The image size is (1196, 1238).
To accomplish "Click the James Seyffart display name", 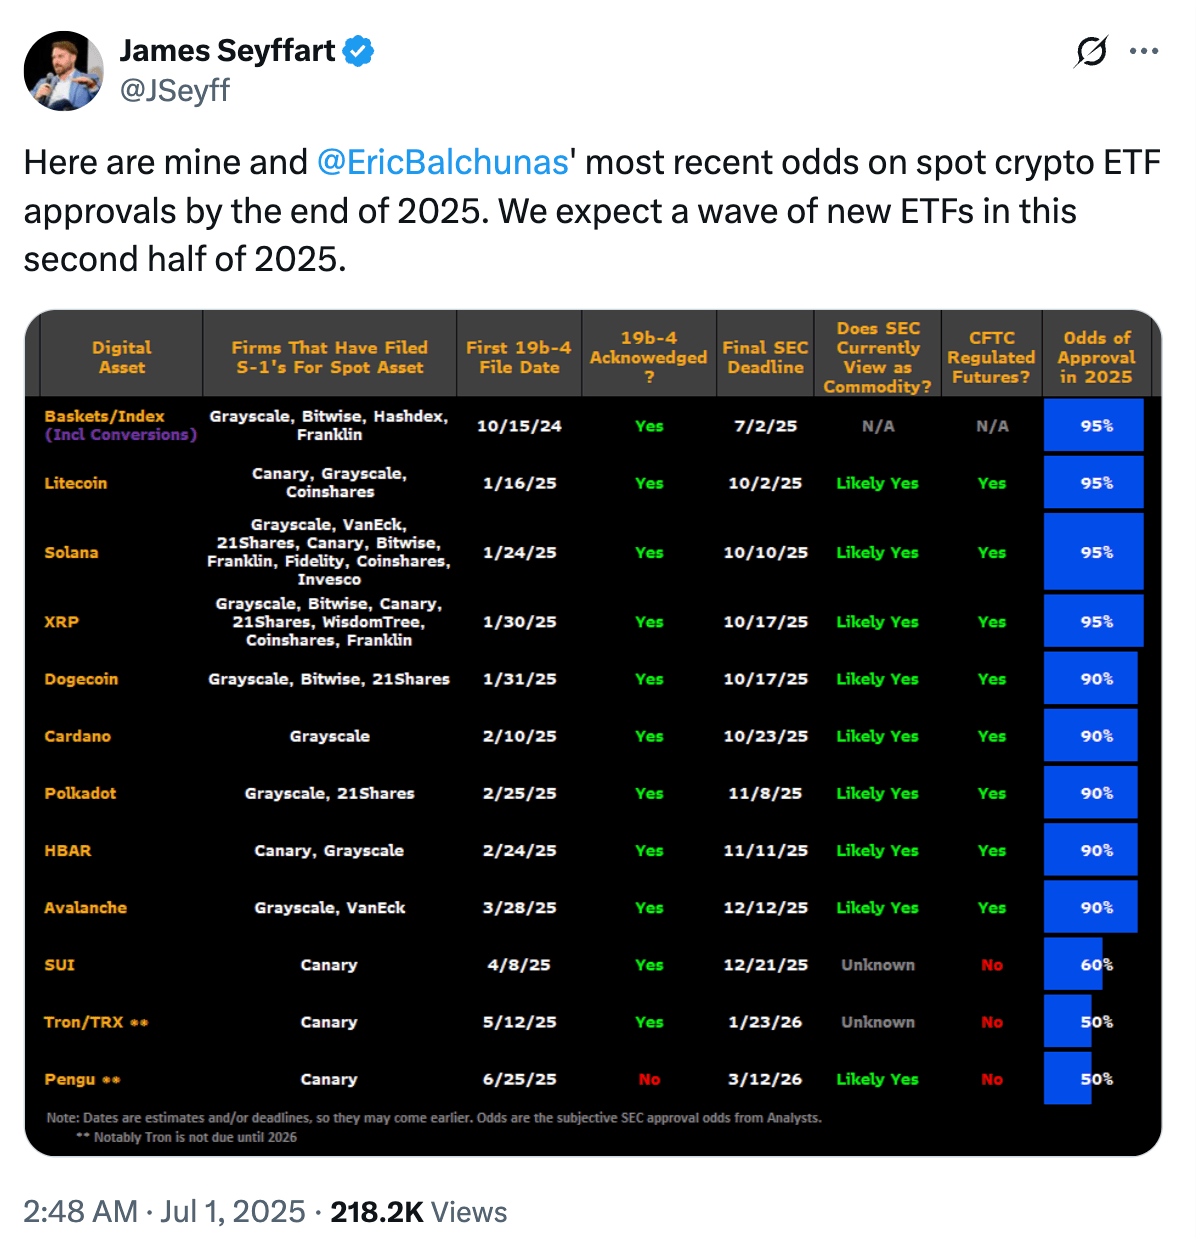I will pyautogui.click(x=227, y=51).
